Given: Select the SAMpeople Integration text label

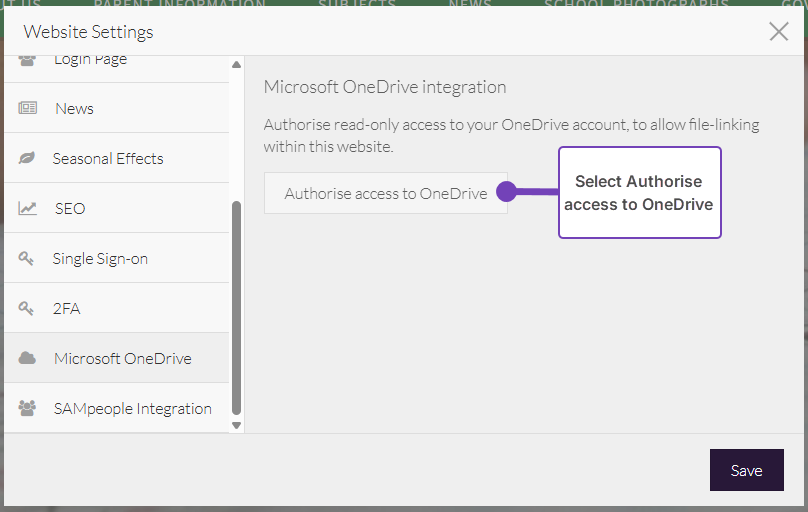Looking at the screenshot, I should coord(132,408).
